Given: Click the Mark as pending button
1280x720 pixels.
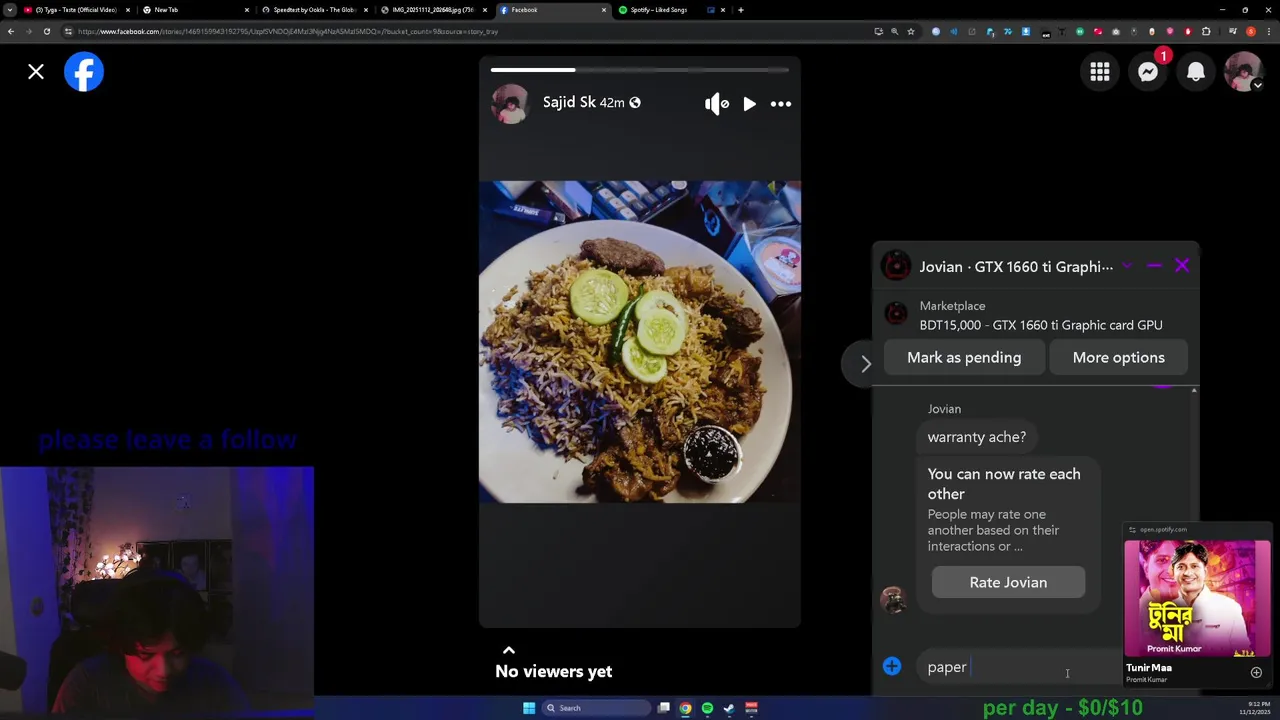Looking at the screenshot, I should point(964,358).
